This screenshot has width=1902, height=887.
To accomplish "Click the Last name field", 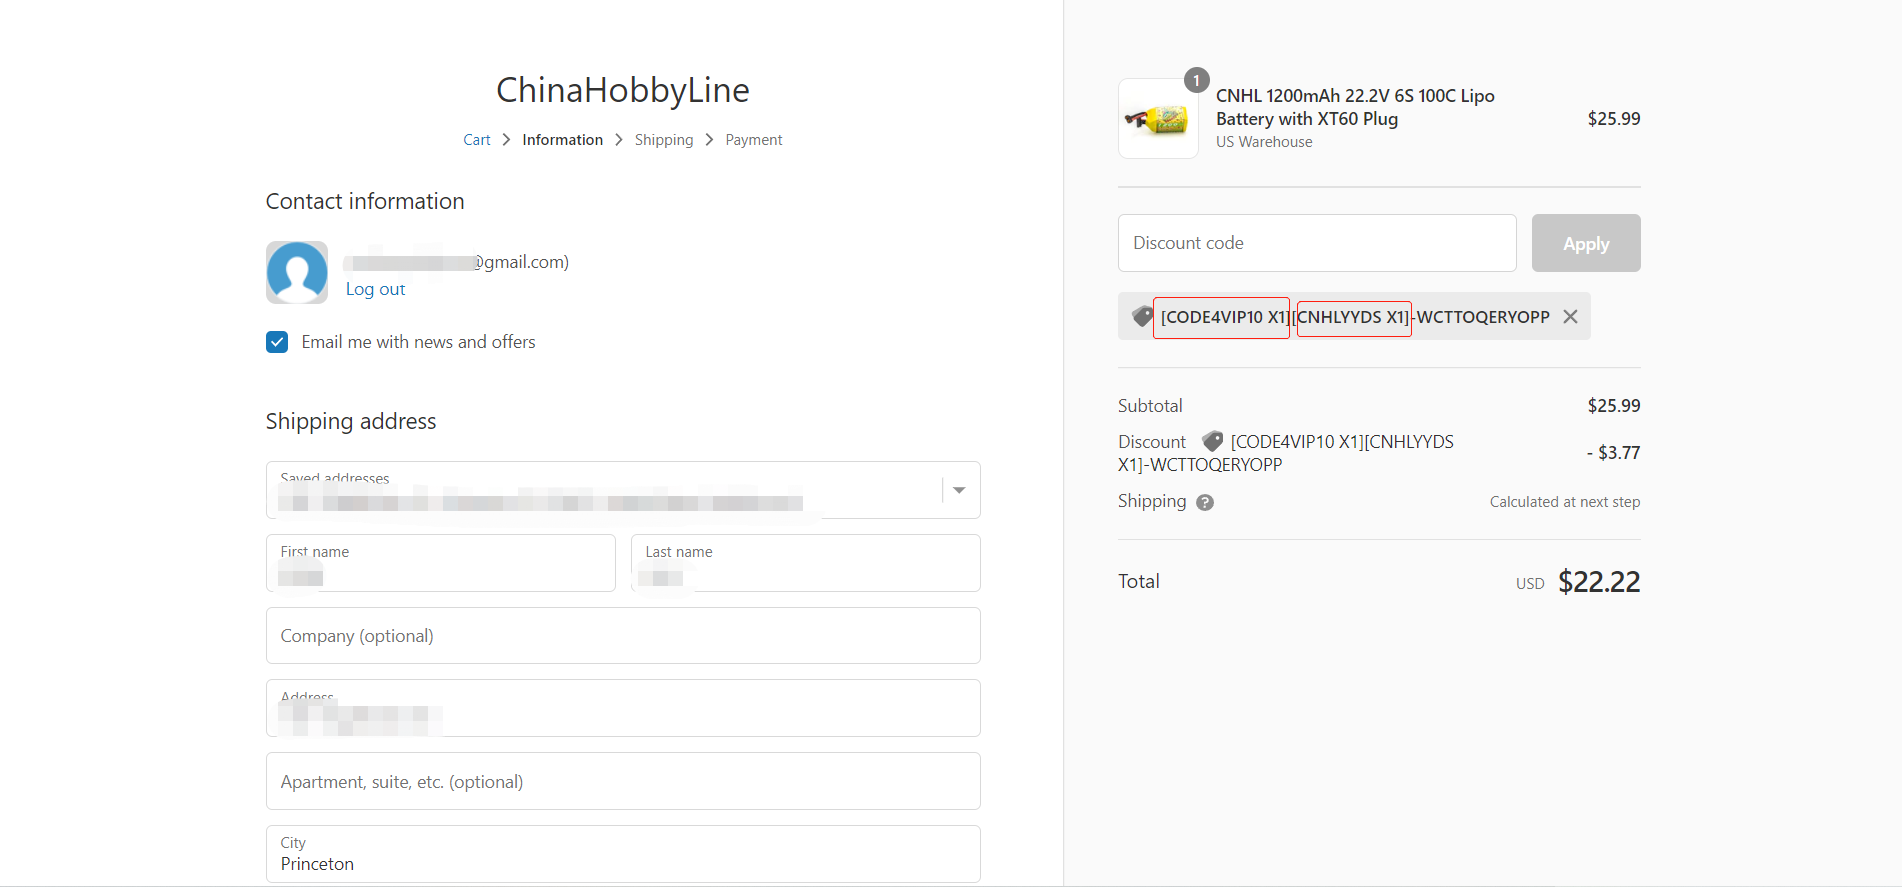I will pos(806,563).
